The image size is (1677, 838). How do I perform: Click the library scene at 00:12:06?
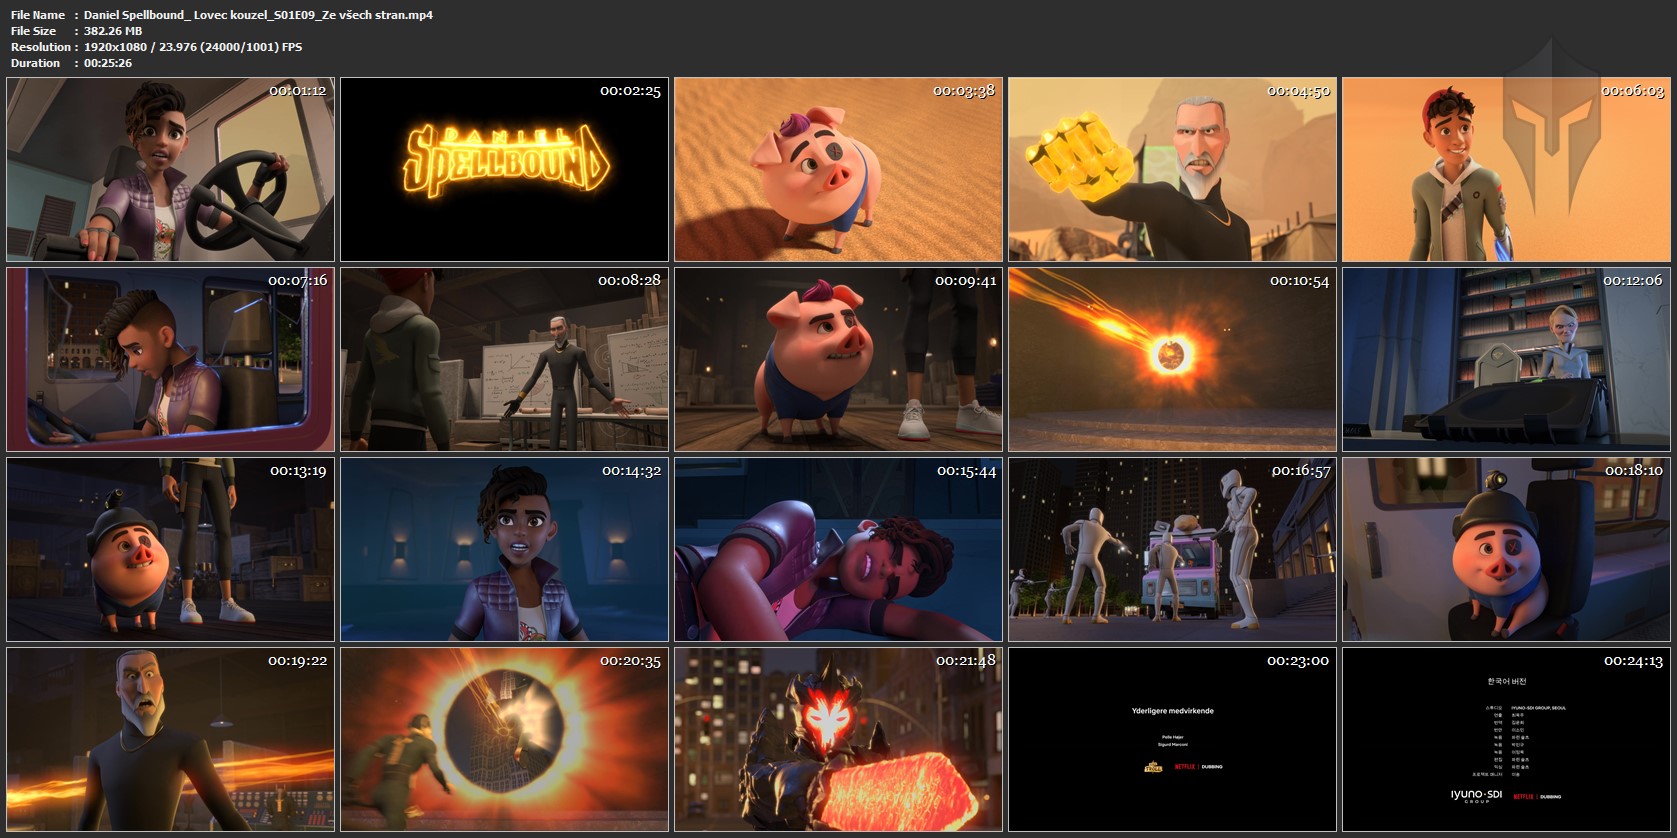pyautogui.click(x=1506, y=359)
